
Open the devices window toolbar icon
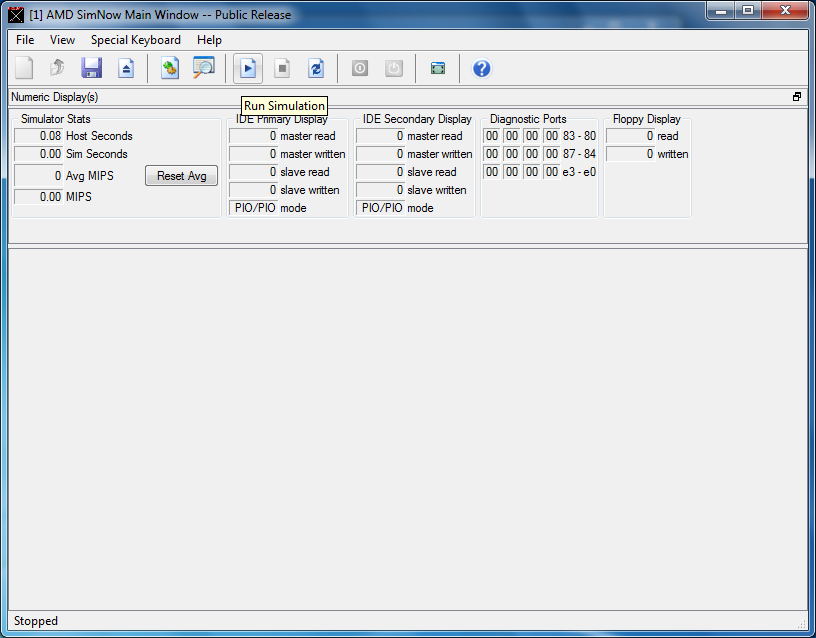coord(170,68)
